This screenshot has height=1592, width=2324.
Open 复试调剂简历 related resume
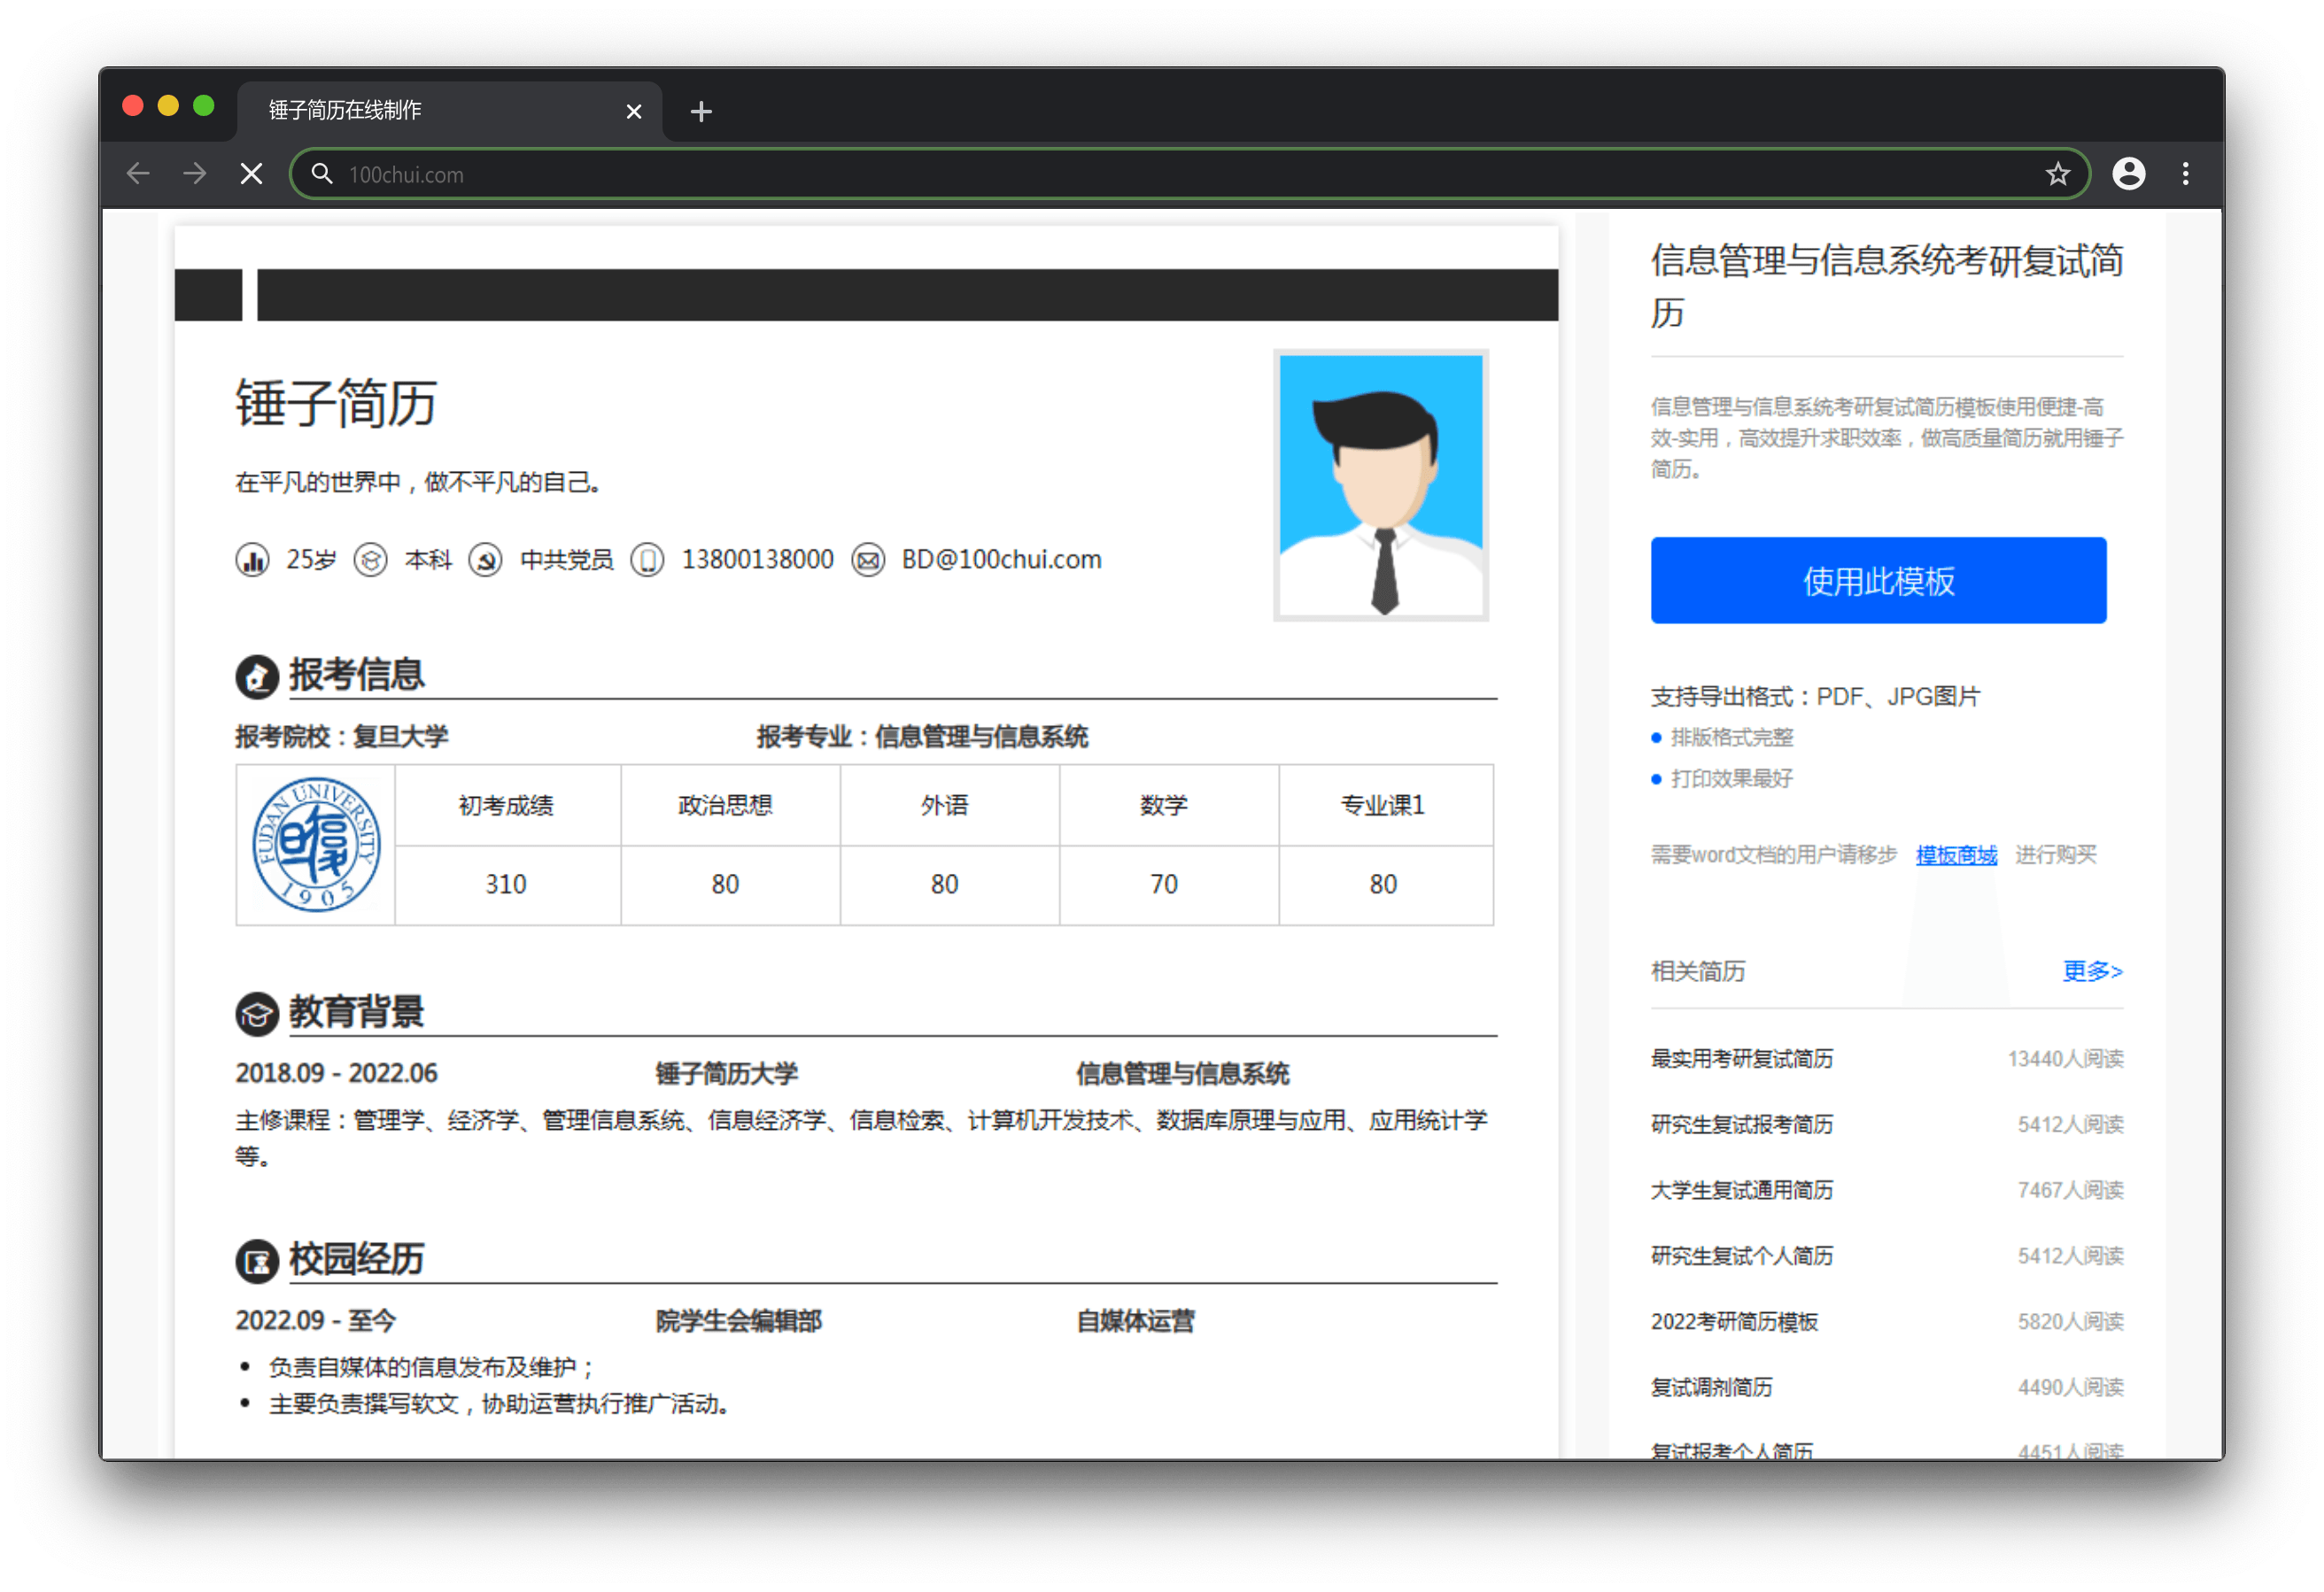[x=1711, y=1388]
